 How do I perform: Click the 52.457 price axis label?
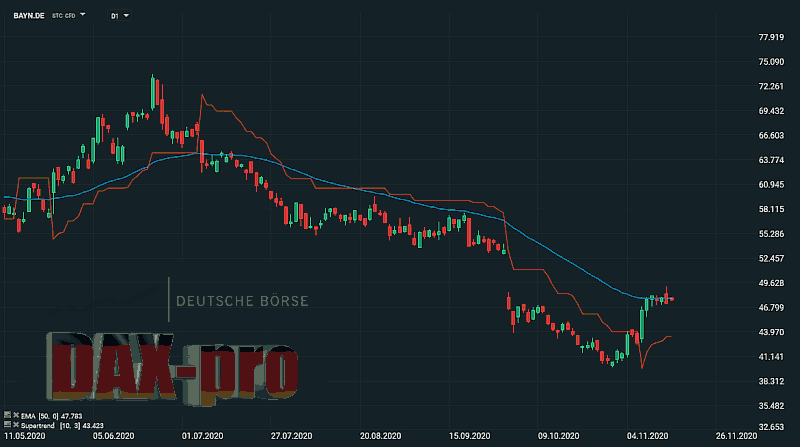click(771, 258)
